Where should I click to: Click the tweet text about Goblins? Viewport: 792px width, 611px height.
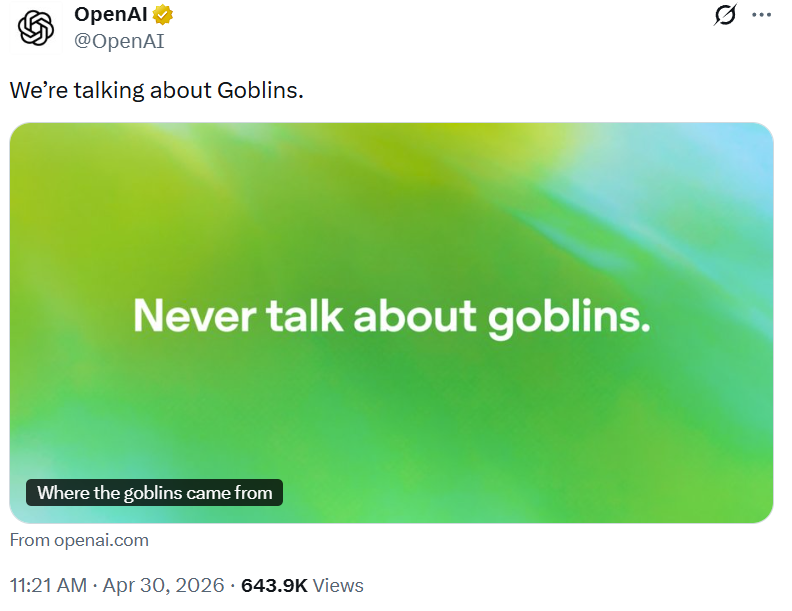click(157, 90)
